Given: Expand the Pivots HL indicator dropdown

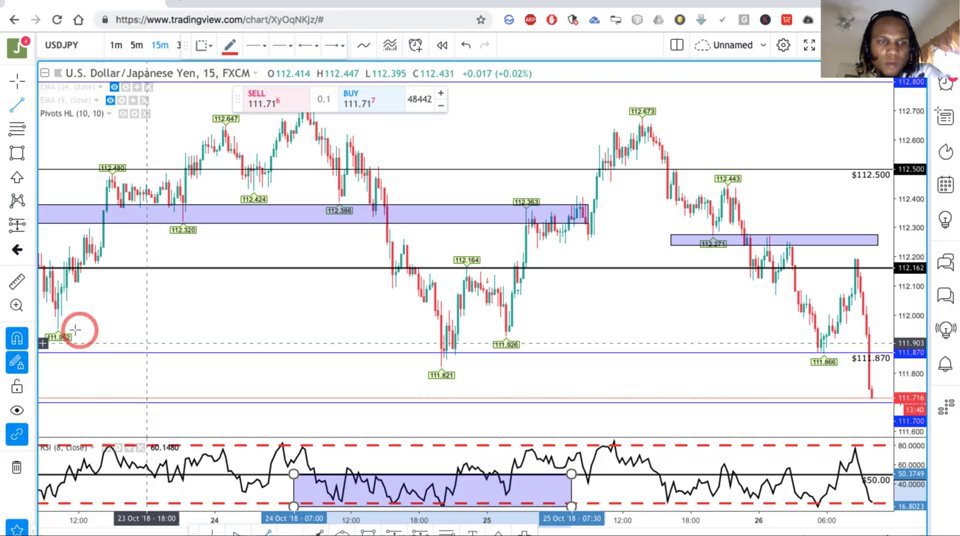Looking at the screenshot, I should coord(109,114).
